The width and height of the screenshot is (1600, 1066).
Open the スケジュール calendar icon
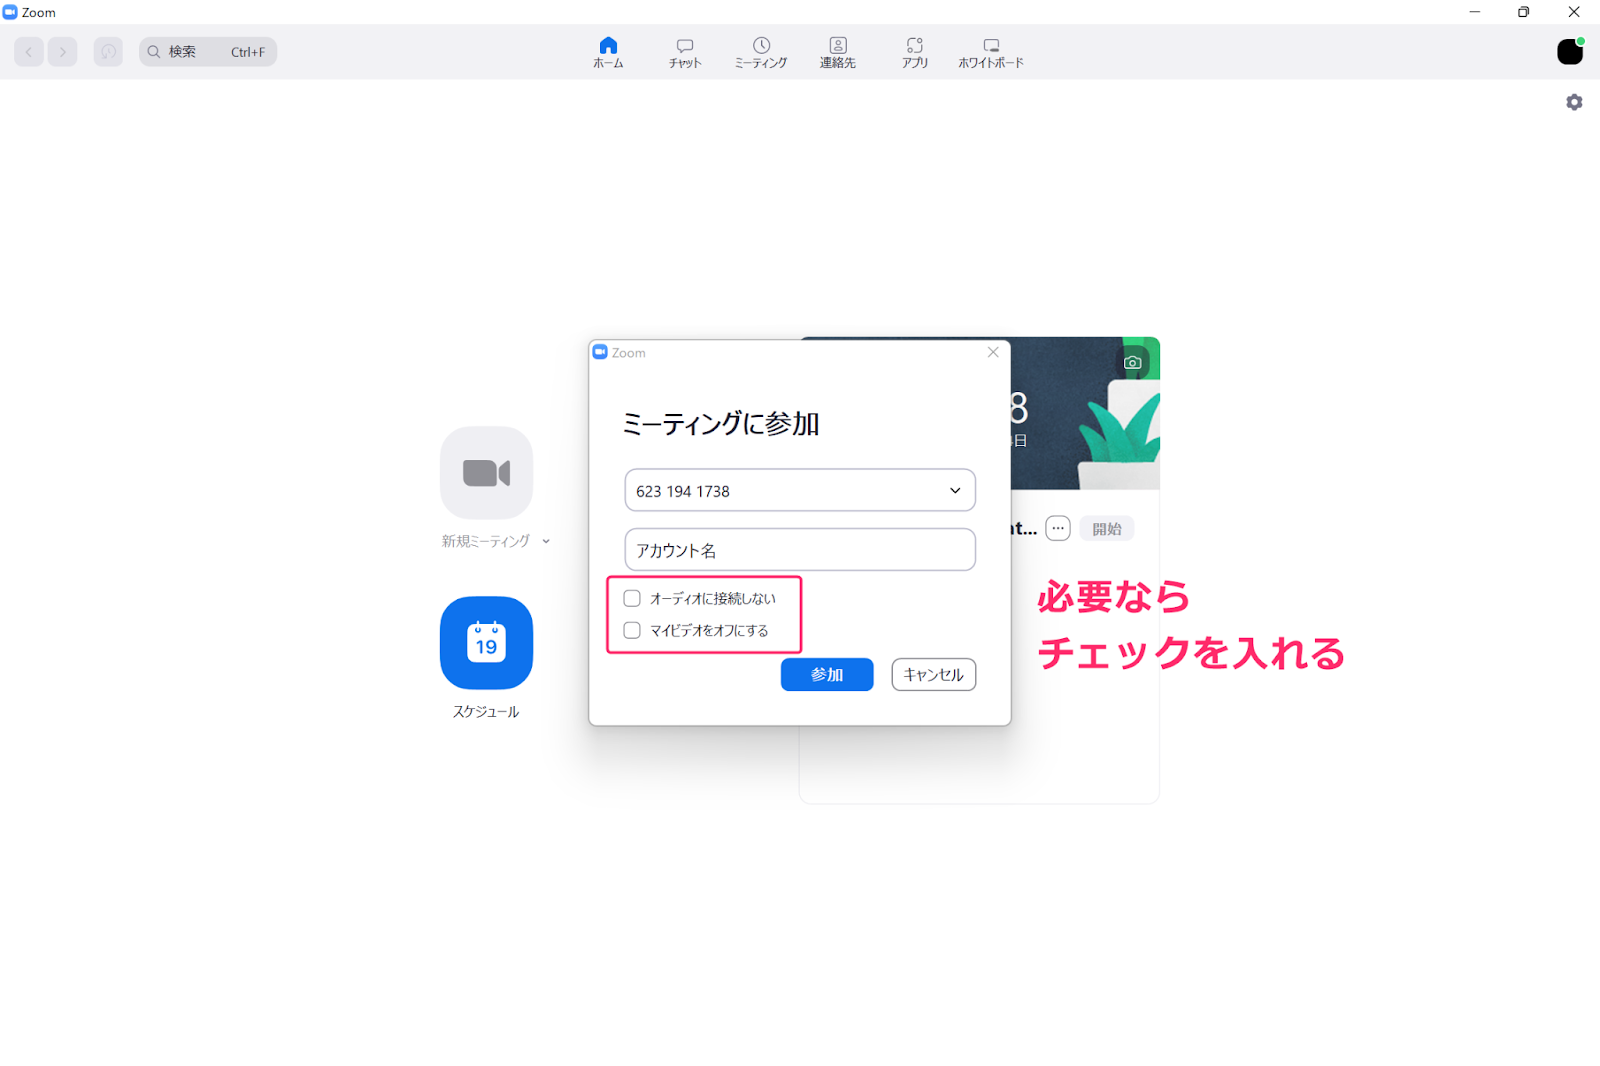(486, 643)
